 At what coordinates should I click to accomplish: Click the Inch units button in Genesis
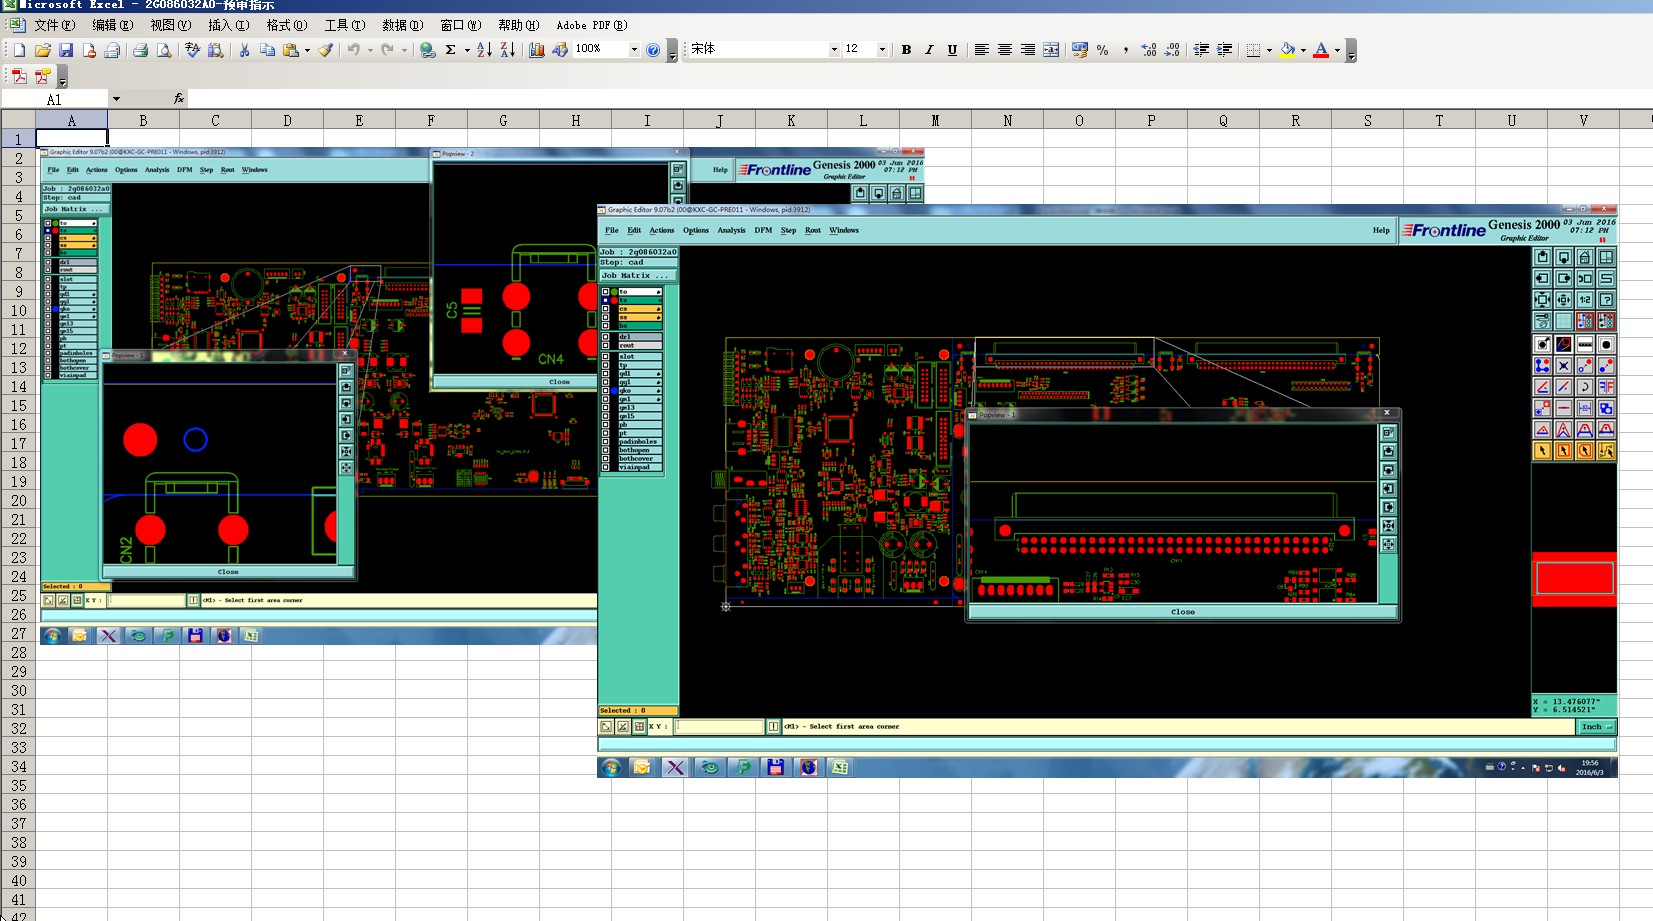1595,727
